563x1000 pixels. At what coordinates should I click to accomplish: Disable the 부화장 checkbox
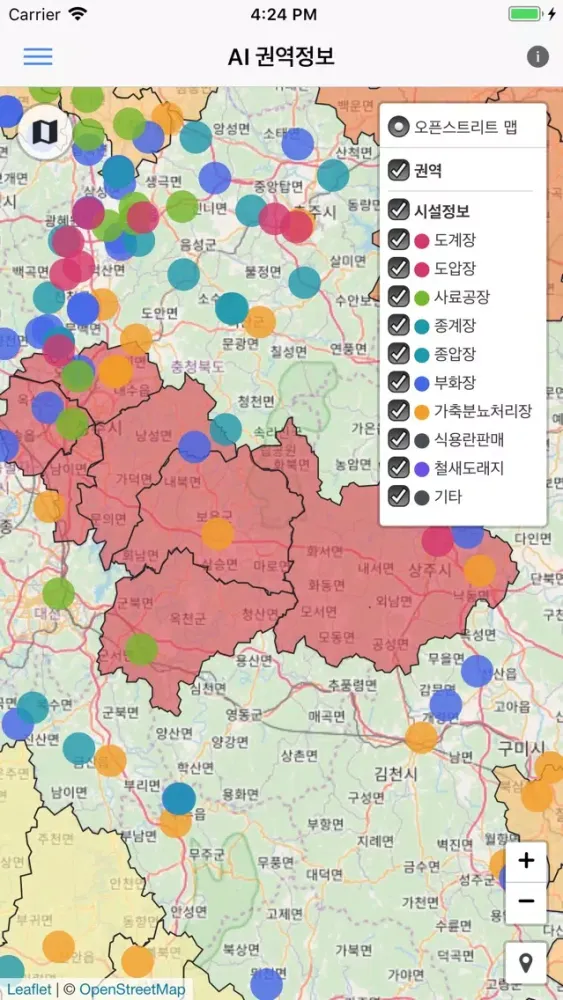click(x=398, y=382)
